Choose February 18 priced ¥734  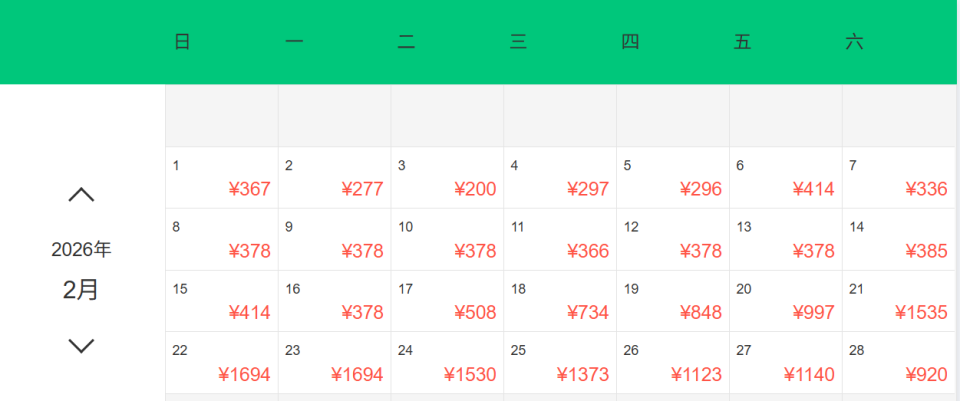560,301
